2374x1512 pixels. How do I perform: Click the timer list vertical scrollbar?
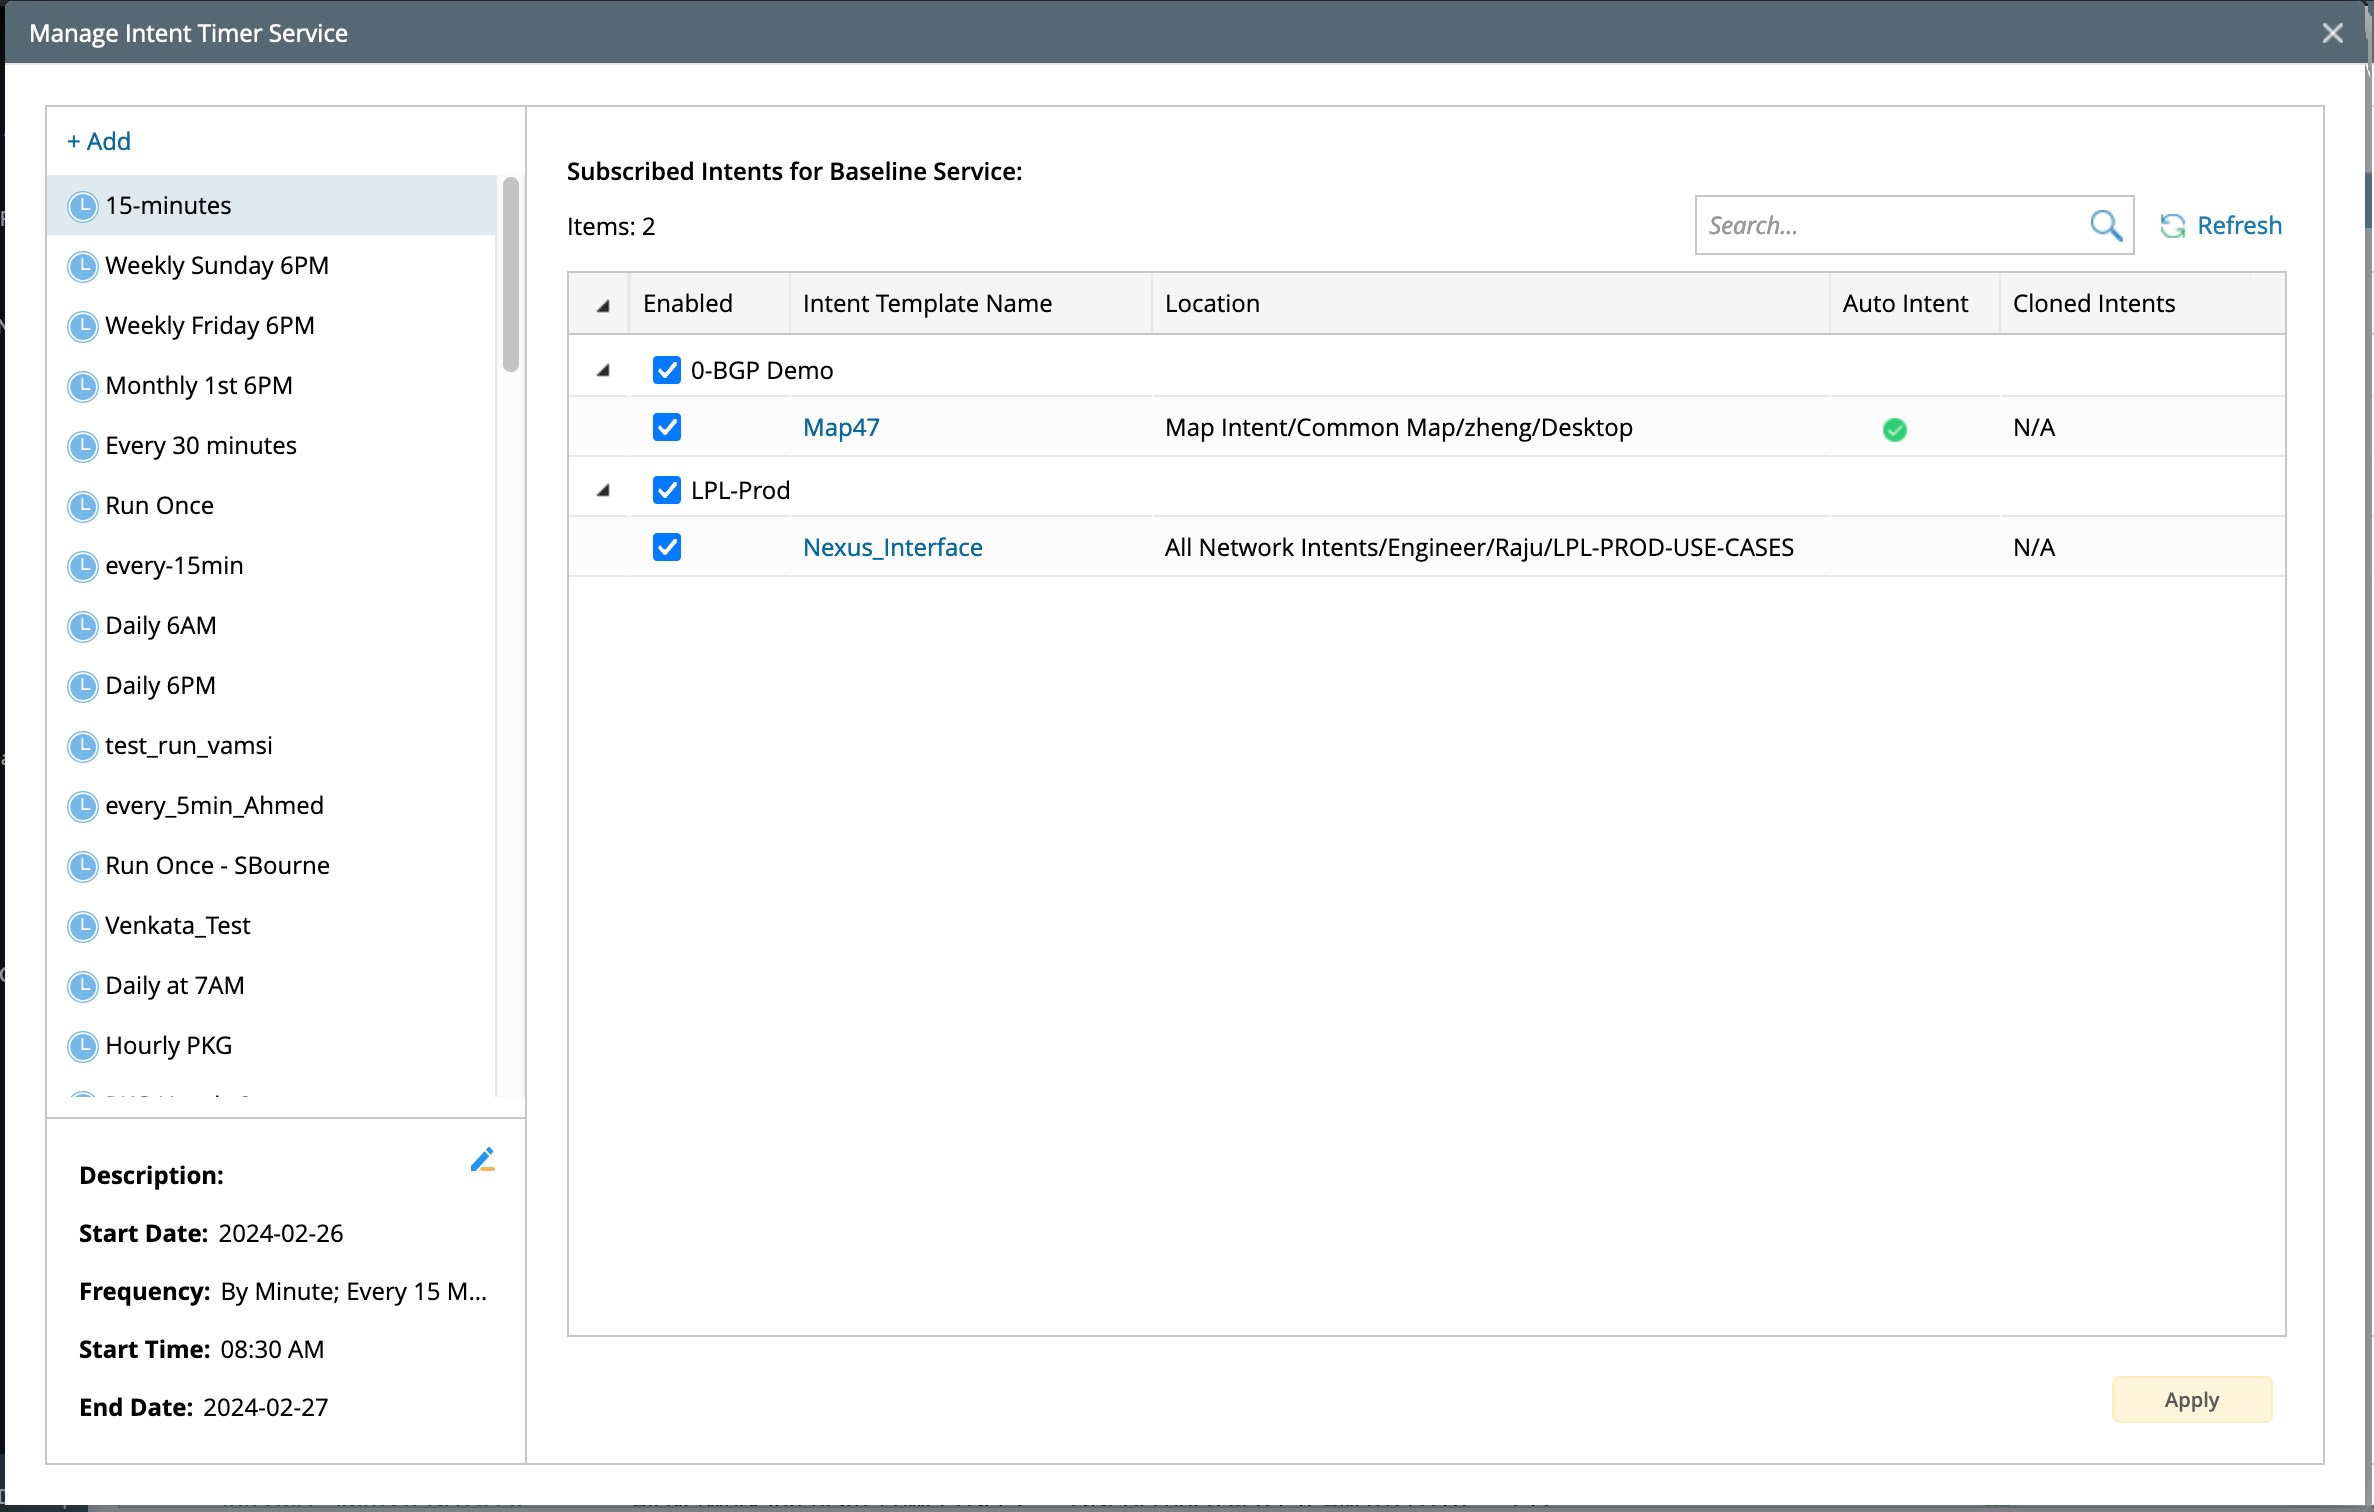pyautogui.click(x=510, y=275)
